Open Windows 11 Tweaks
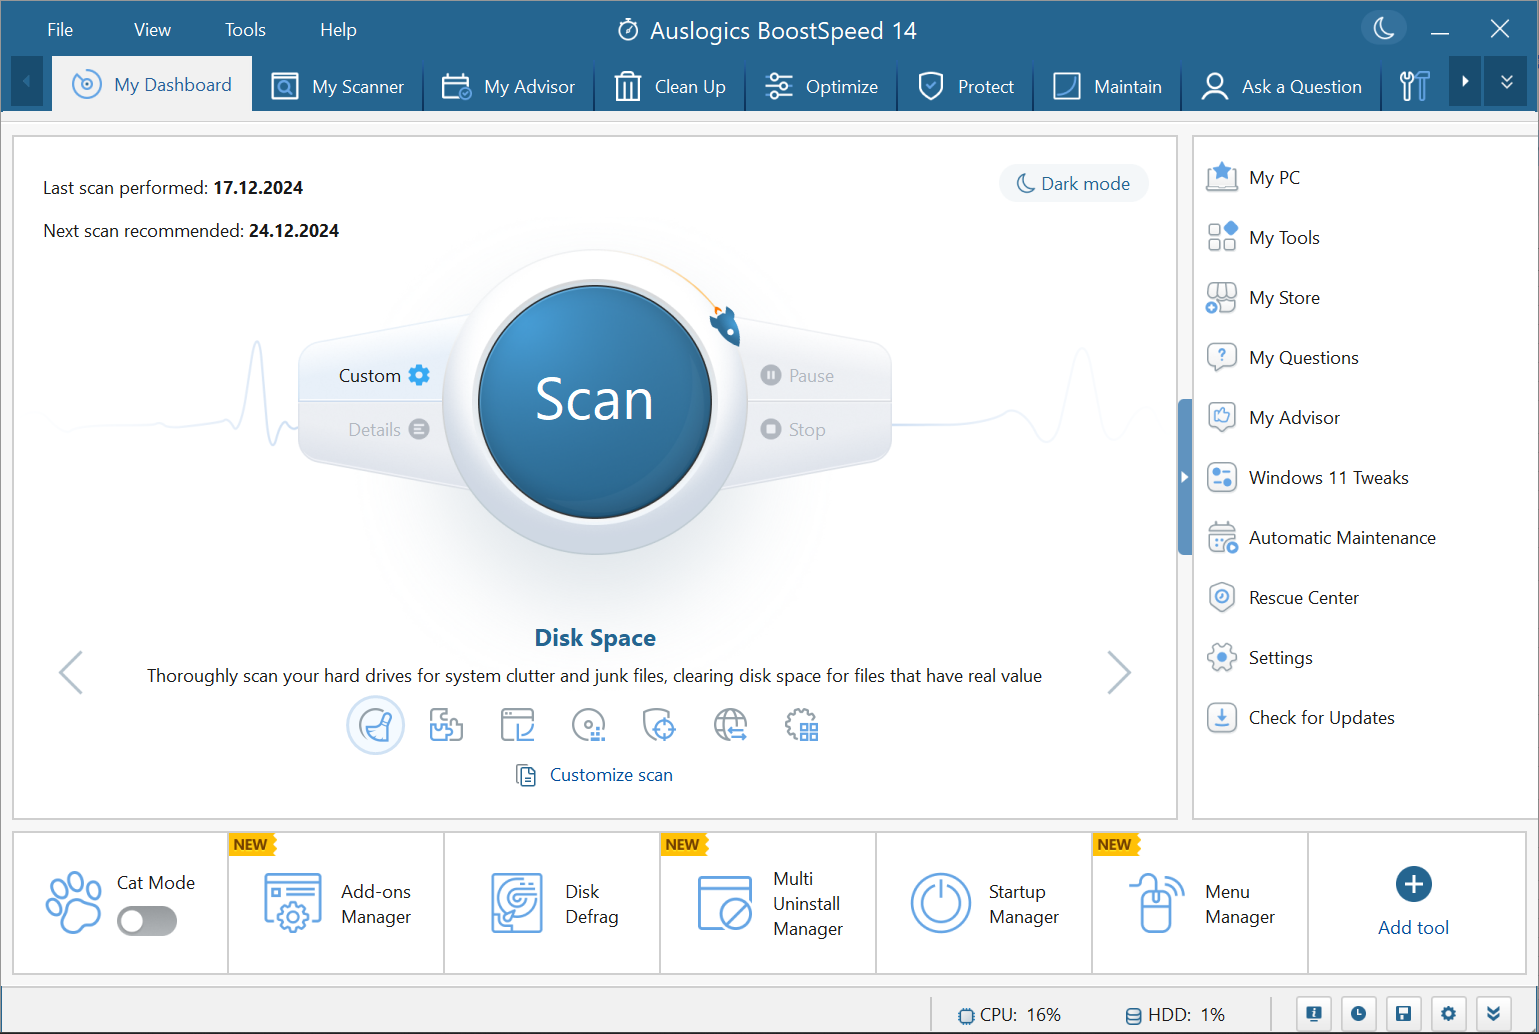 click(1328, 478)
